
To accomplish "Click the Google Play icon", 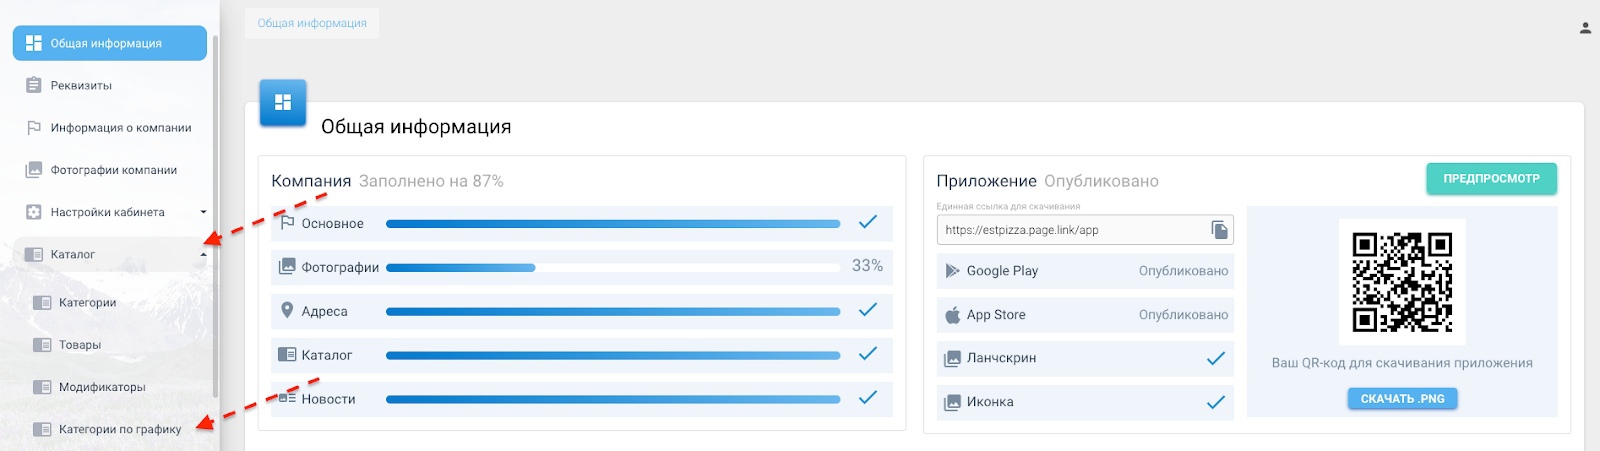I will (x=952, y=271).
